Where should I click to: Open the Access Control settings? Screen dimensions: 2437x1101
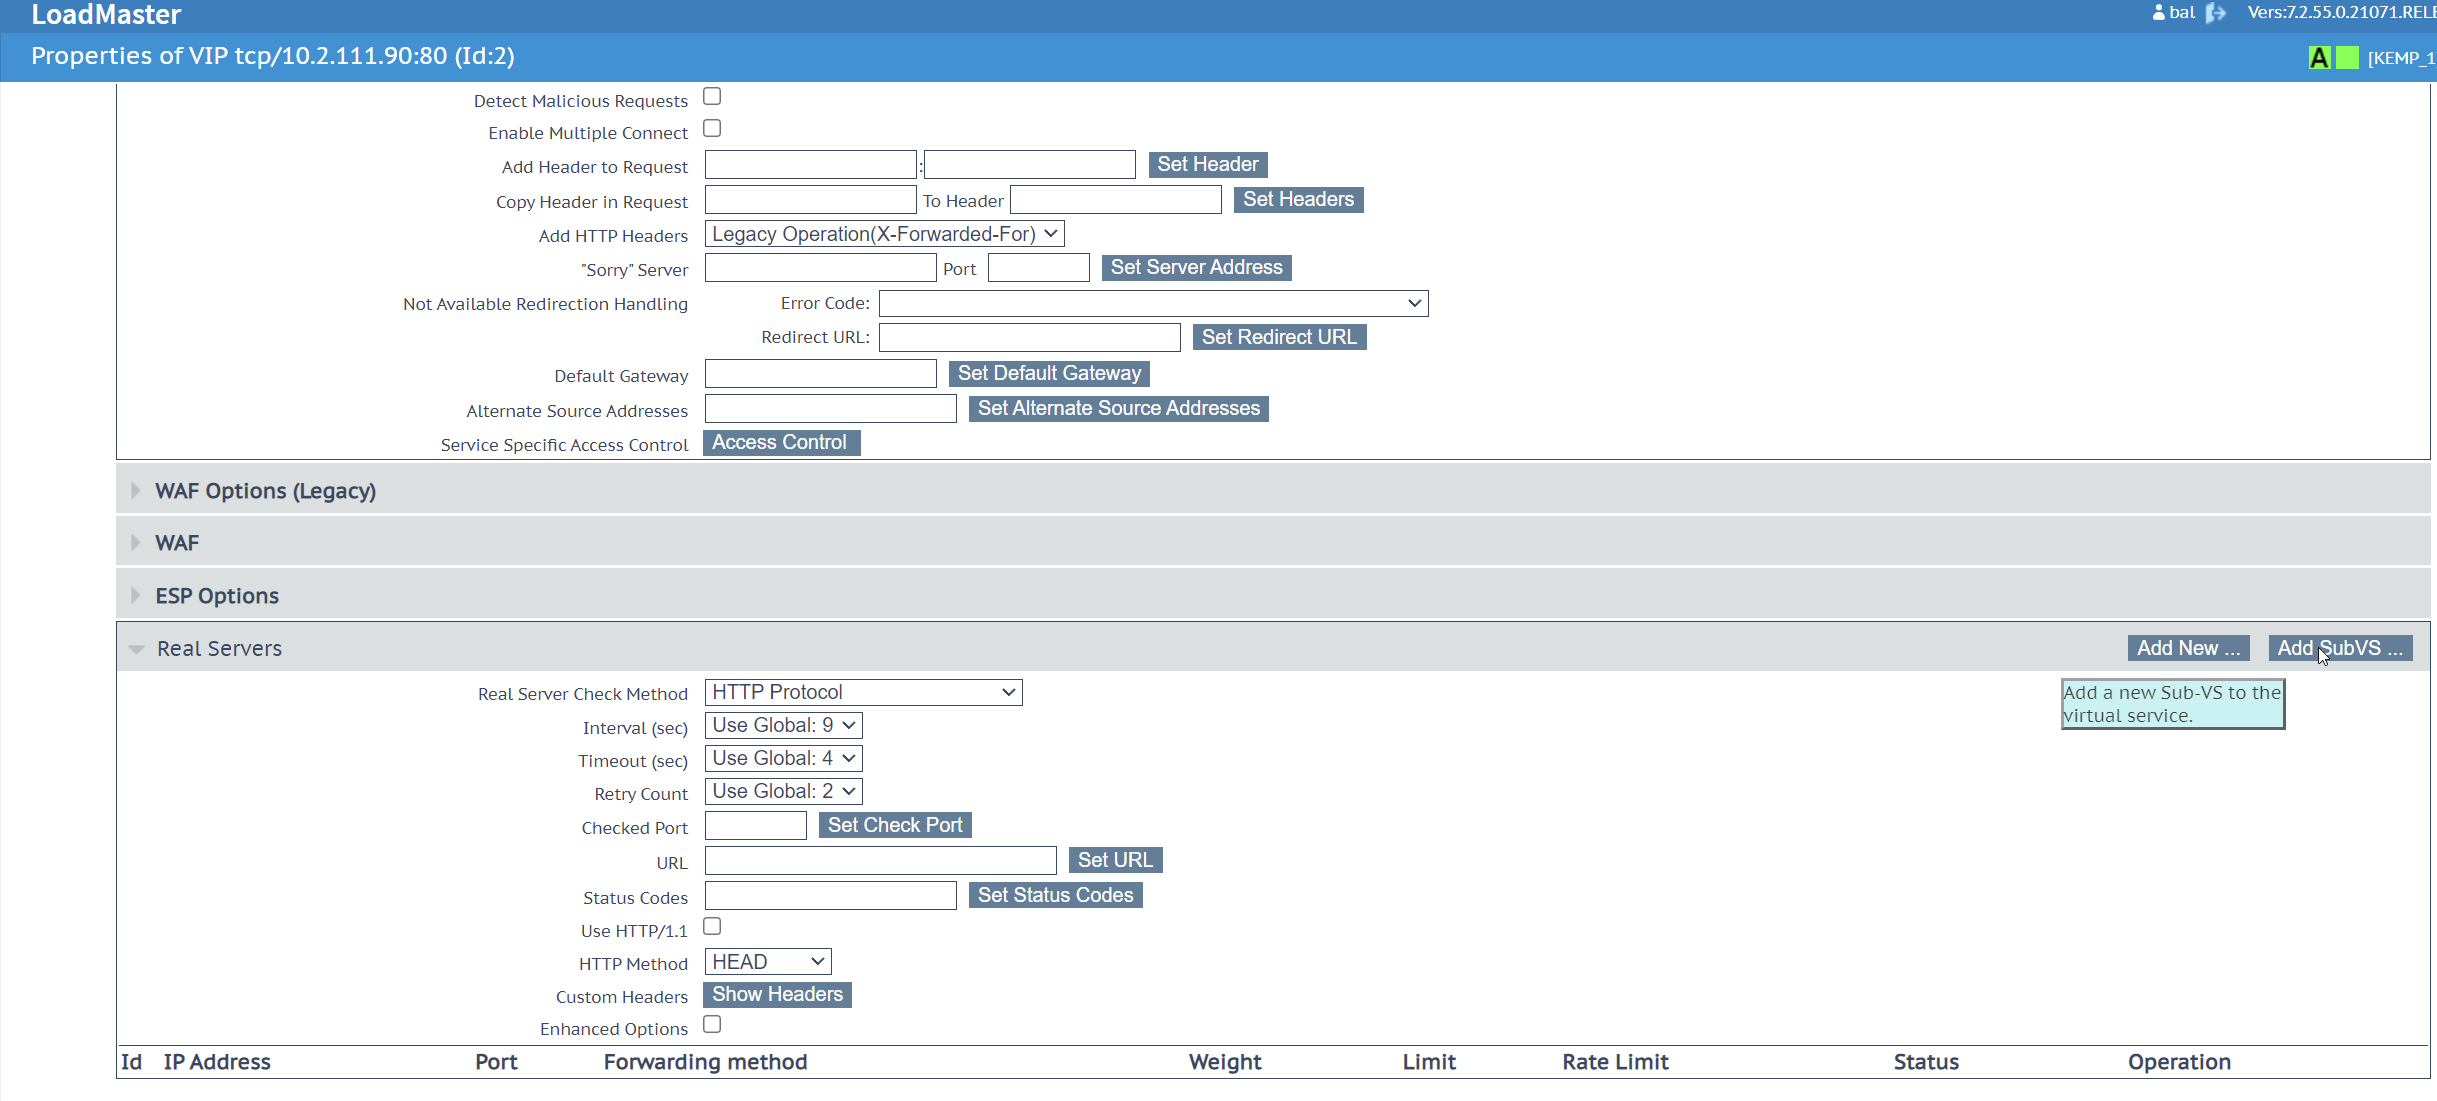[781, 442]
